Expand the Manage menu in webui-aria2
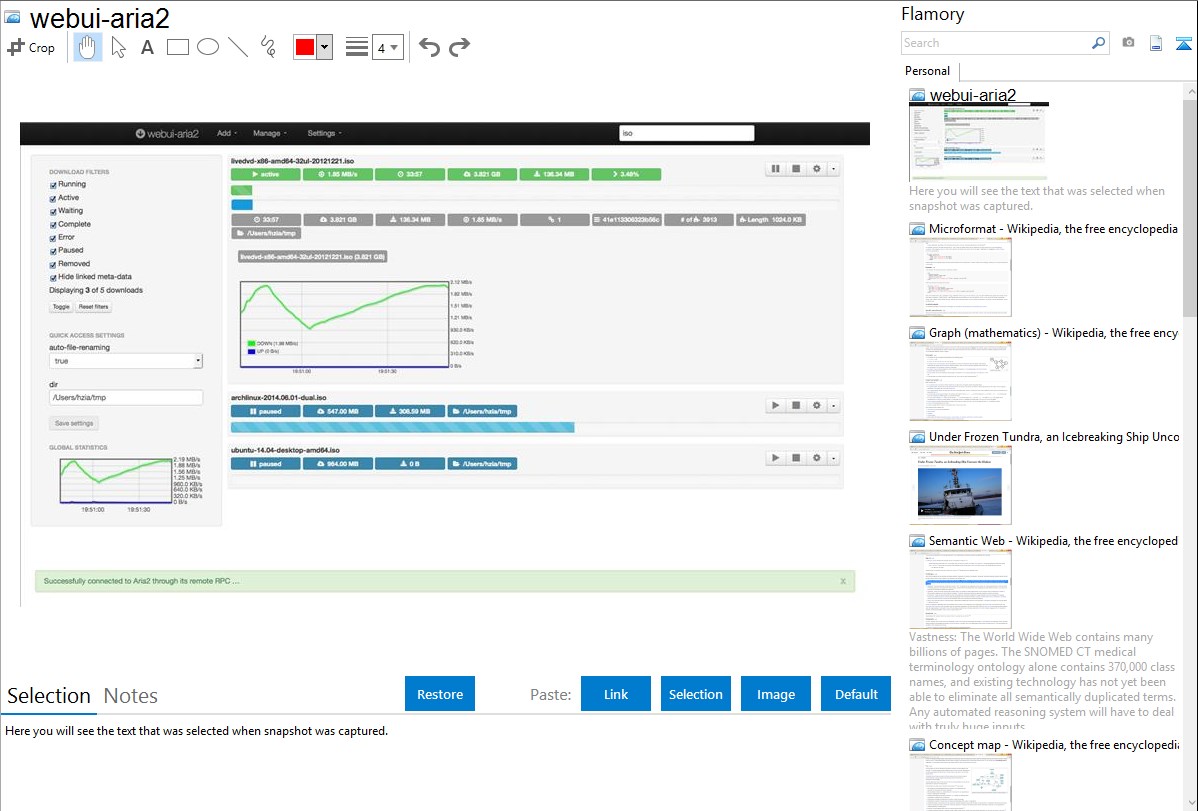Screen dimensions: 1198x811 (x=270, y=133)
